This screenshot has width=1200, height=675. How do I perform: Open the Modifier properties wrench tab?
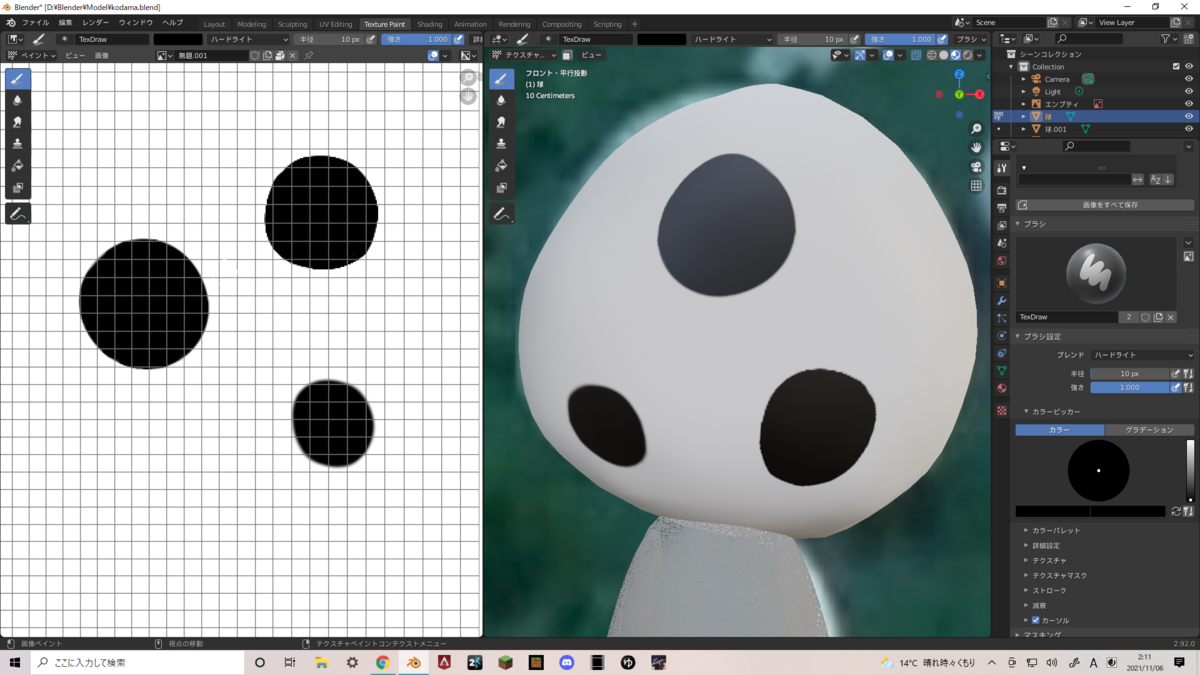tap(1002, 301)
